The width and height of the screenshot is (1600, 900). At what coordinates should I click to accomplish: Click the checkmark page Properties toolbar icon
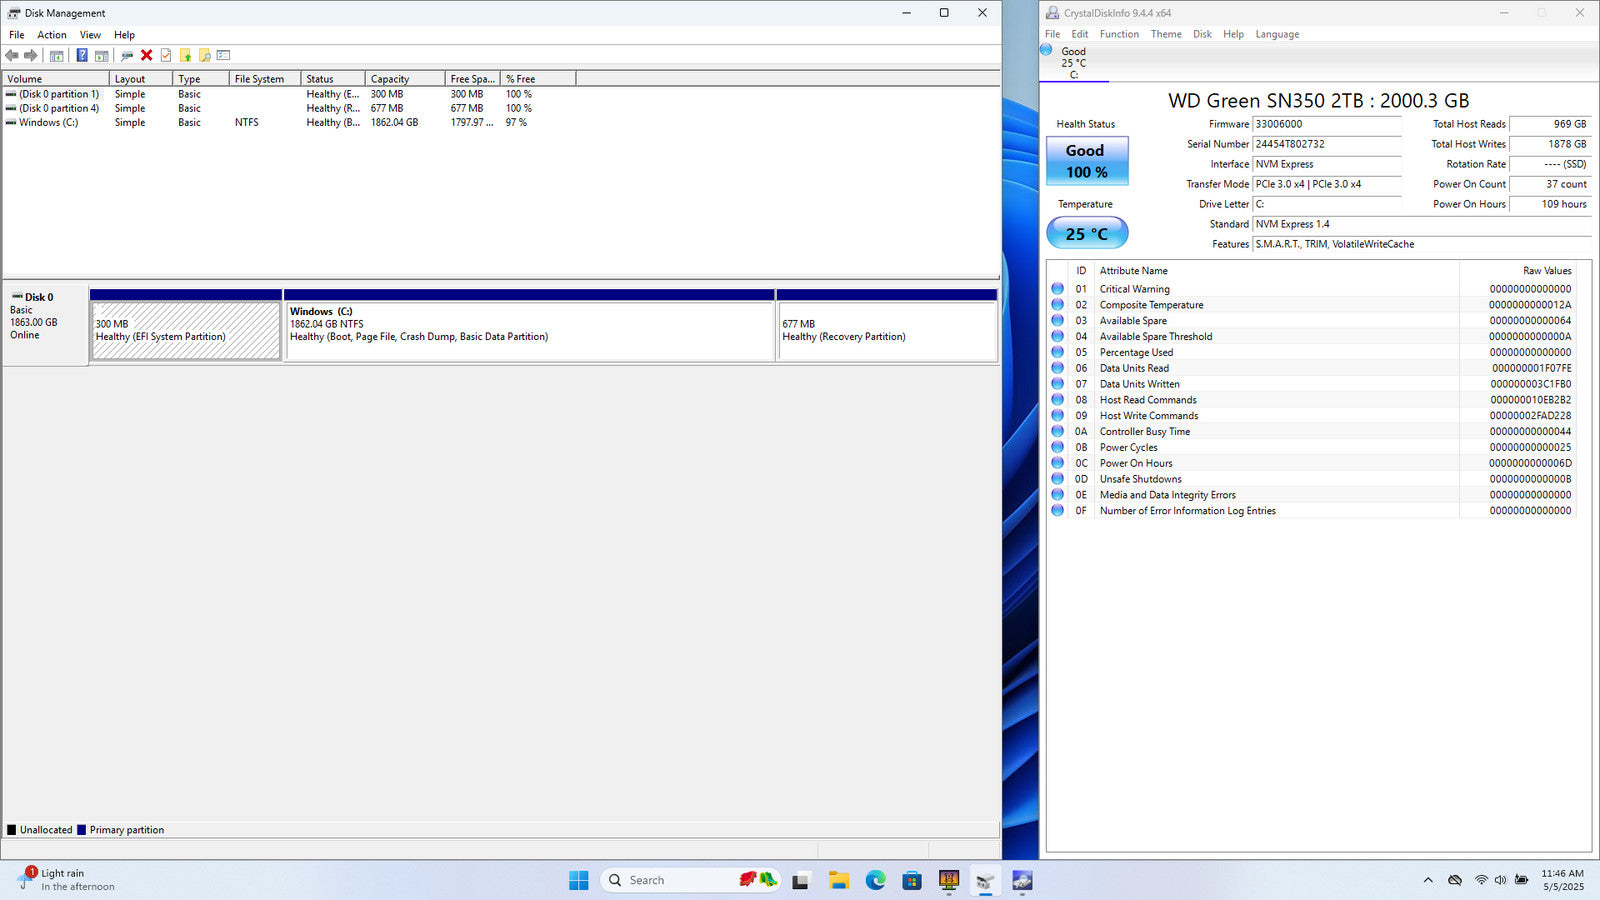[166, 55]
